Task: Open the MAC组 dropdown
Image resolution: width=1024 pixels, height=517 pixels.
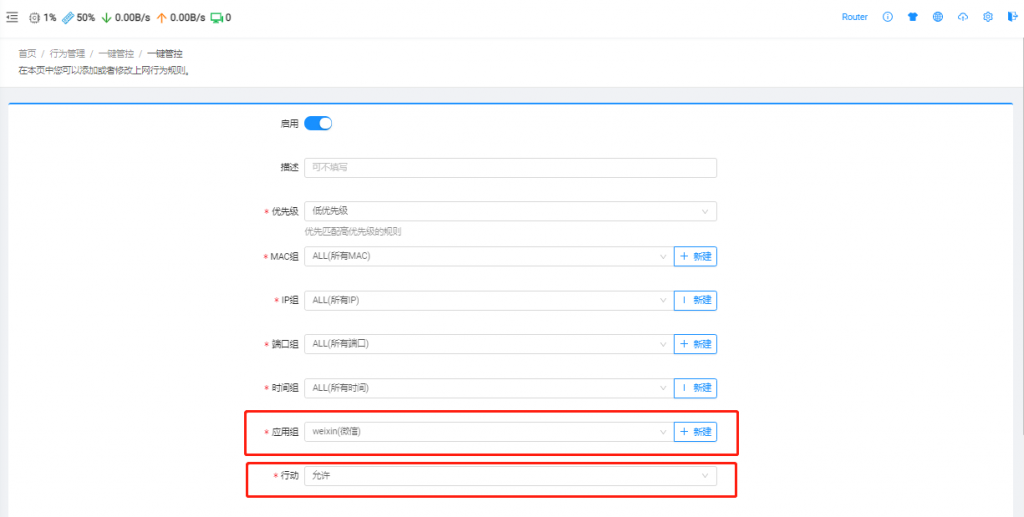Action: coord(489,257)
